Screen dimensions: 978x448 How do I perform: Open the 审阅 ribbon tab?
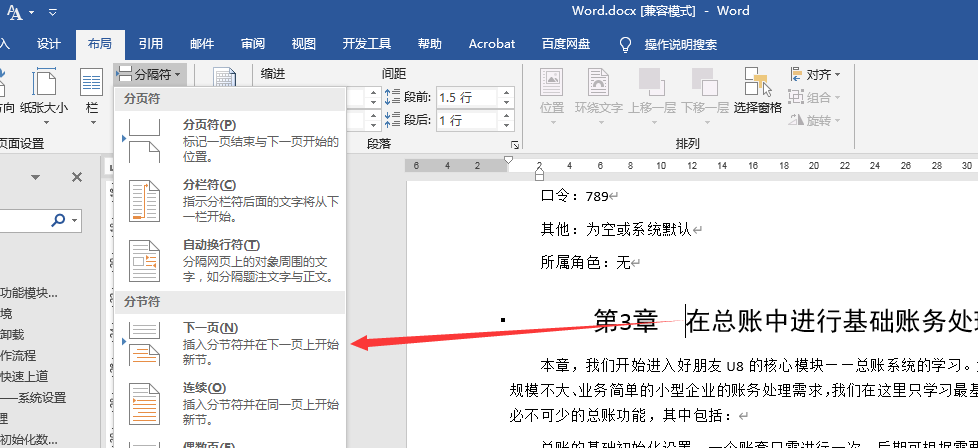(253, 44)
